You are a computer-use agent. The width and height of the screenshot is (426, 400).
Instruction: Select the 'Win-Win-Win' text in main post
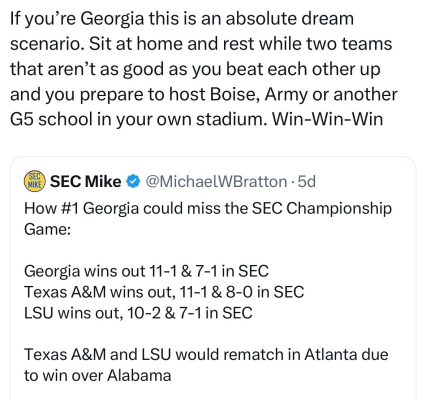pyautogui.click(x=328, y=119)
